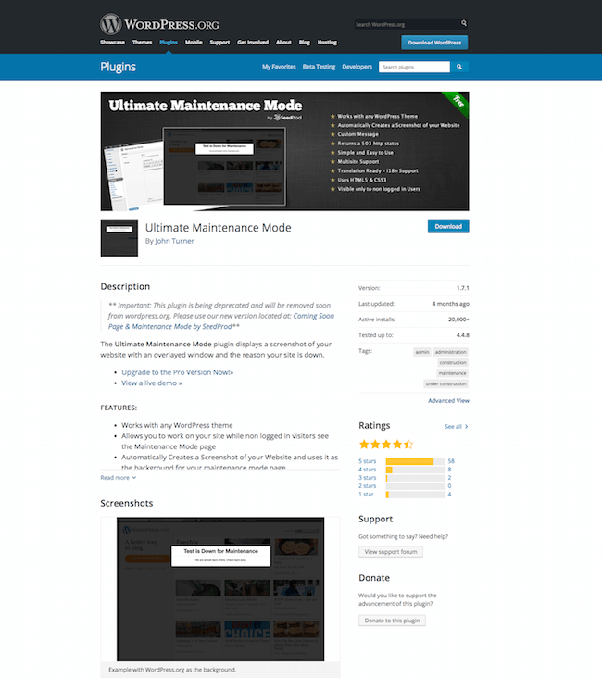Screen dimensions: 602x678
Task: Click the top WordPress.org search magnifier icon
Action: [x=464, y=23]
